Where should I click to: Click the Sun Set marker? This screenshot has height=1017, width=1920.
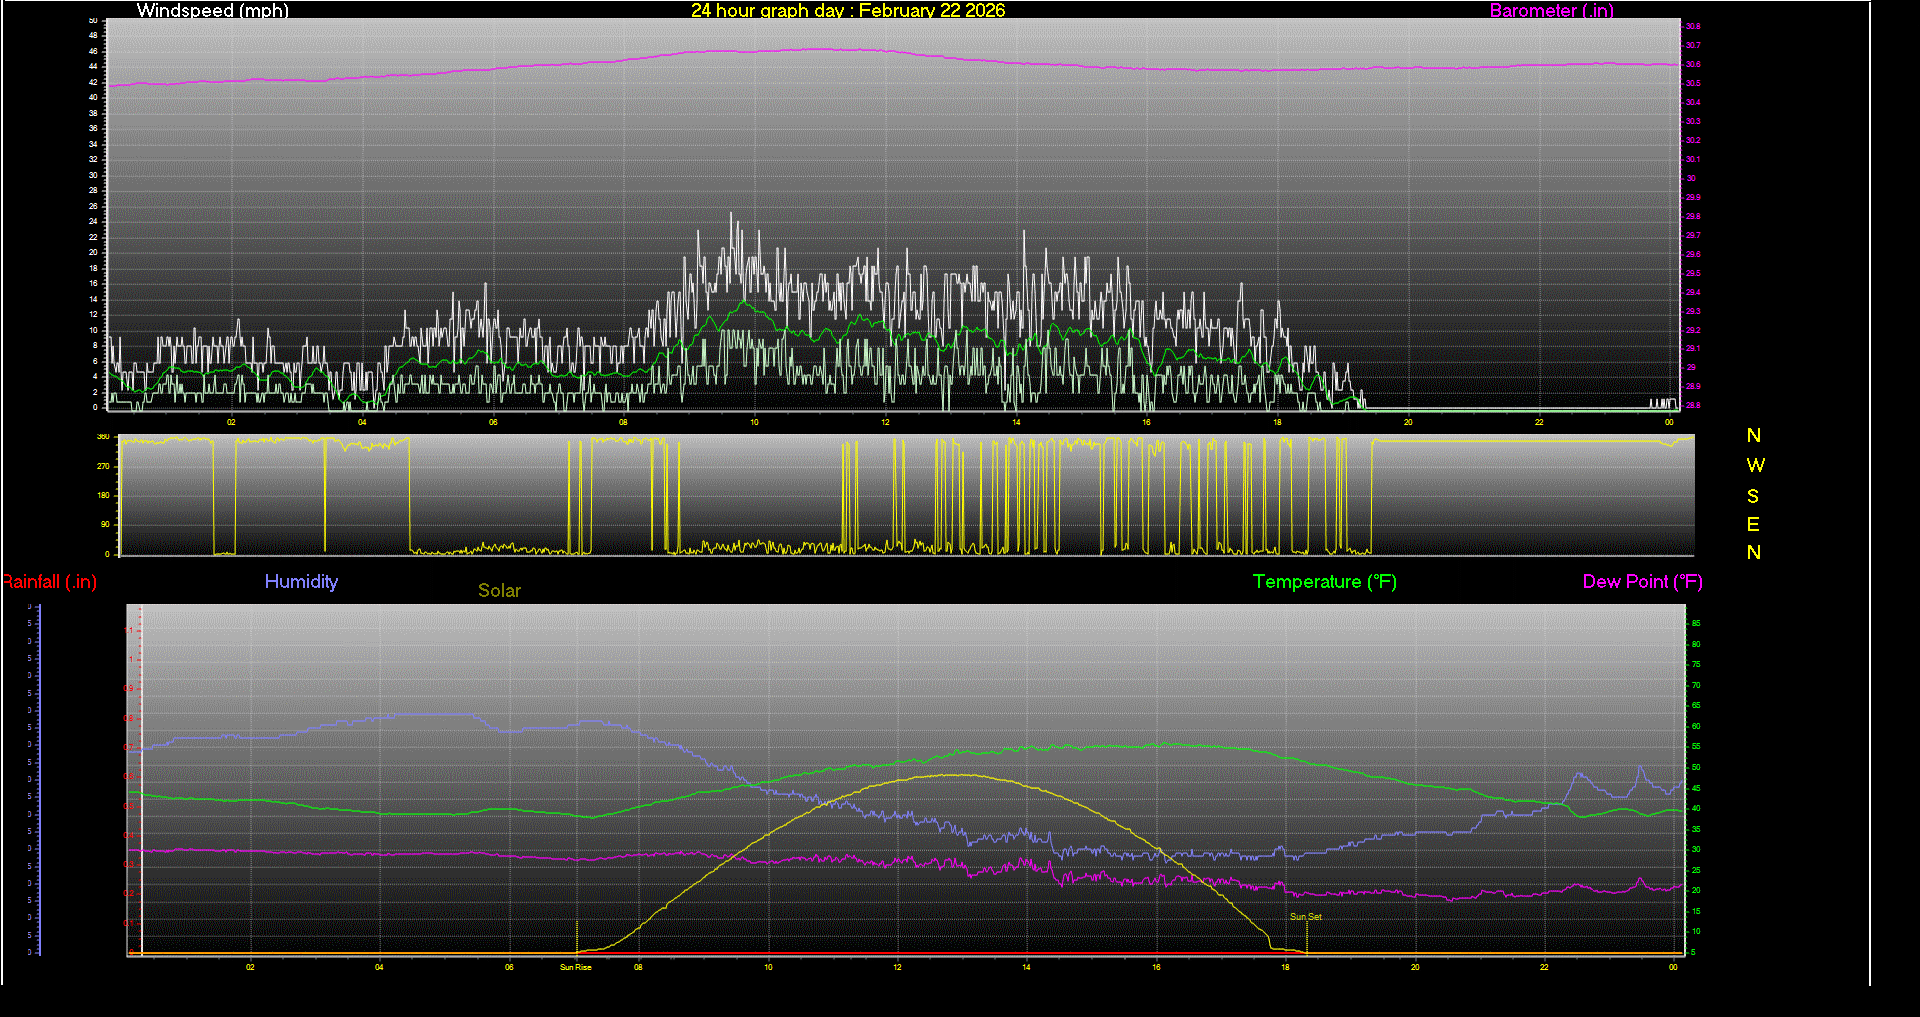(x=1305, y=916)
